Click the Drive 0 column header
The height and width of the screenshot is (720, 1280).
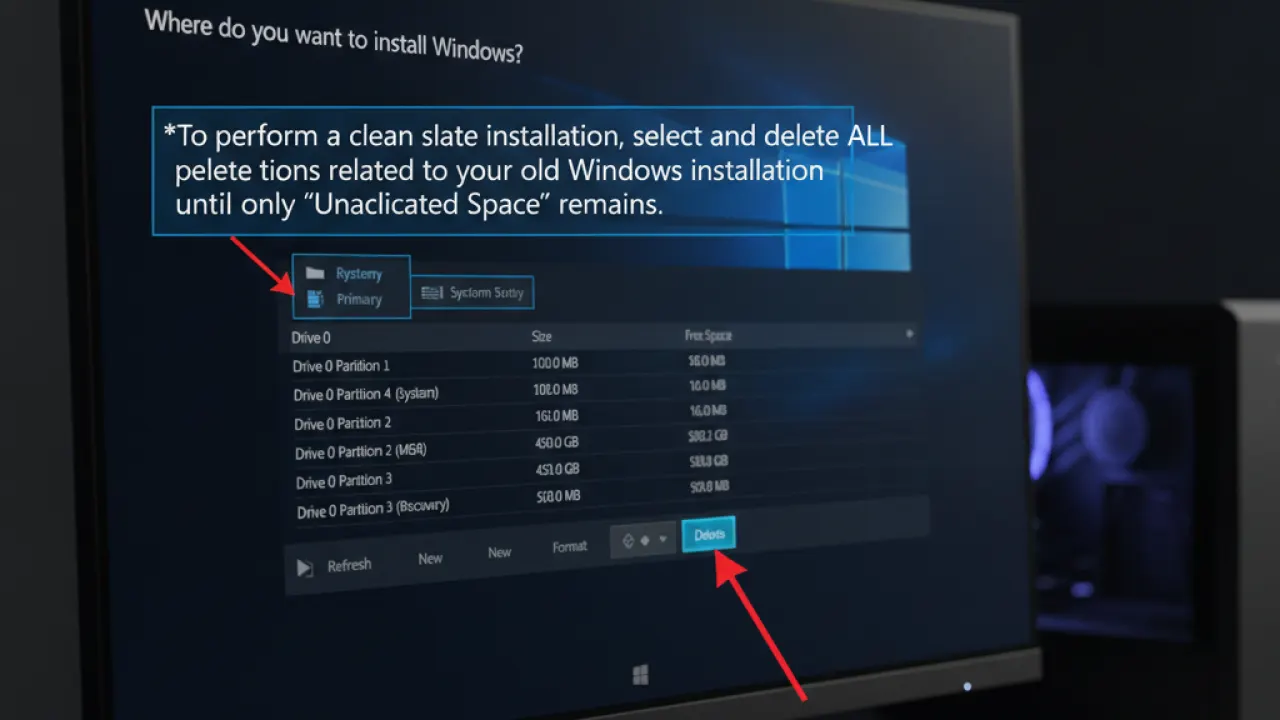point(311,338)
